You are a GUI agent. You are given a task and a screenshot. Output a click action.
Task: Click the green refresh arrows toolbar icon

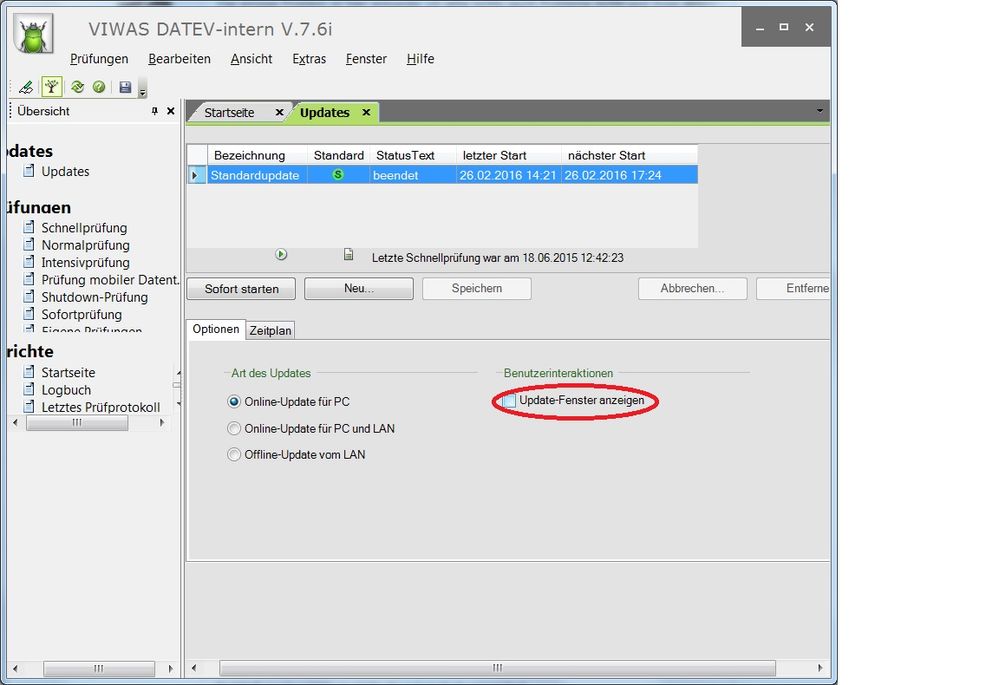77,87
